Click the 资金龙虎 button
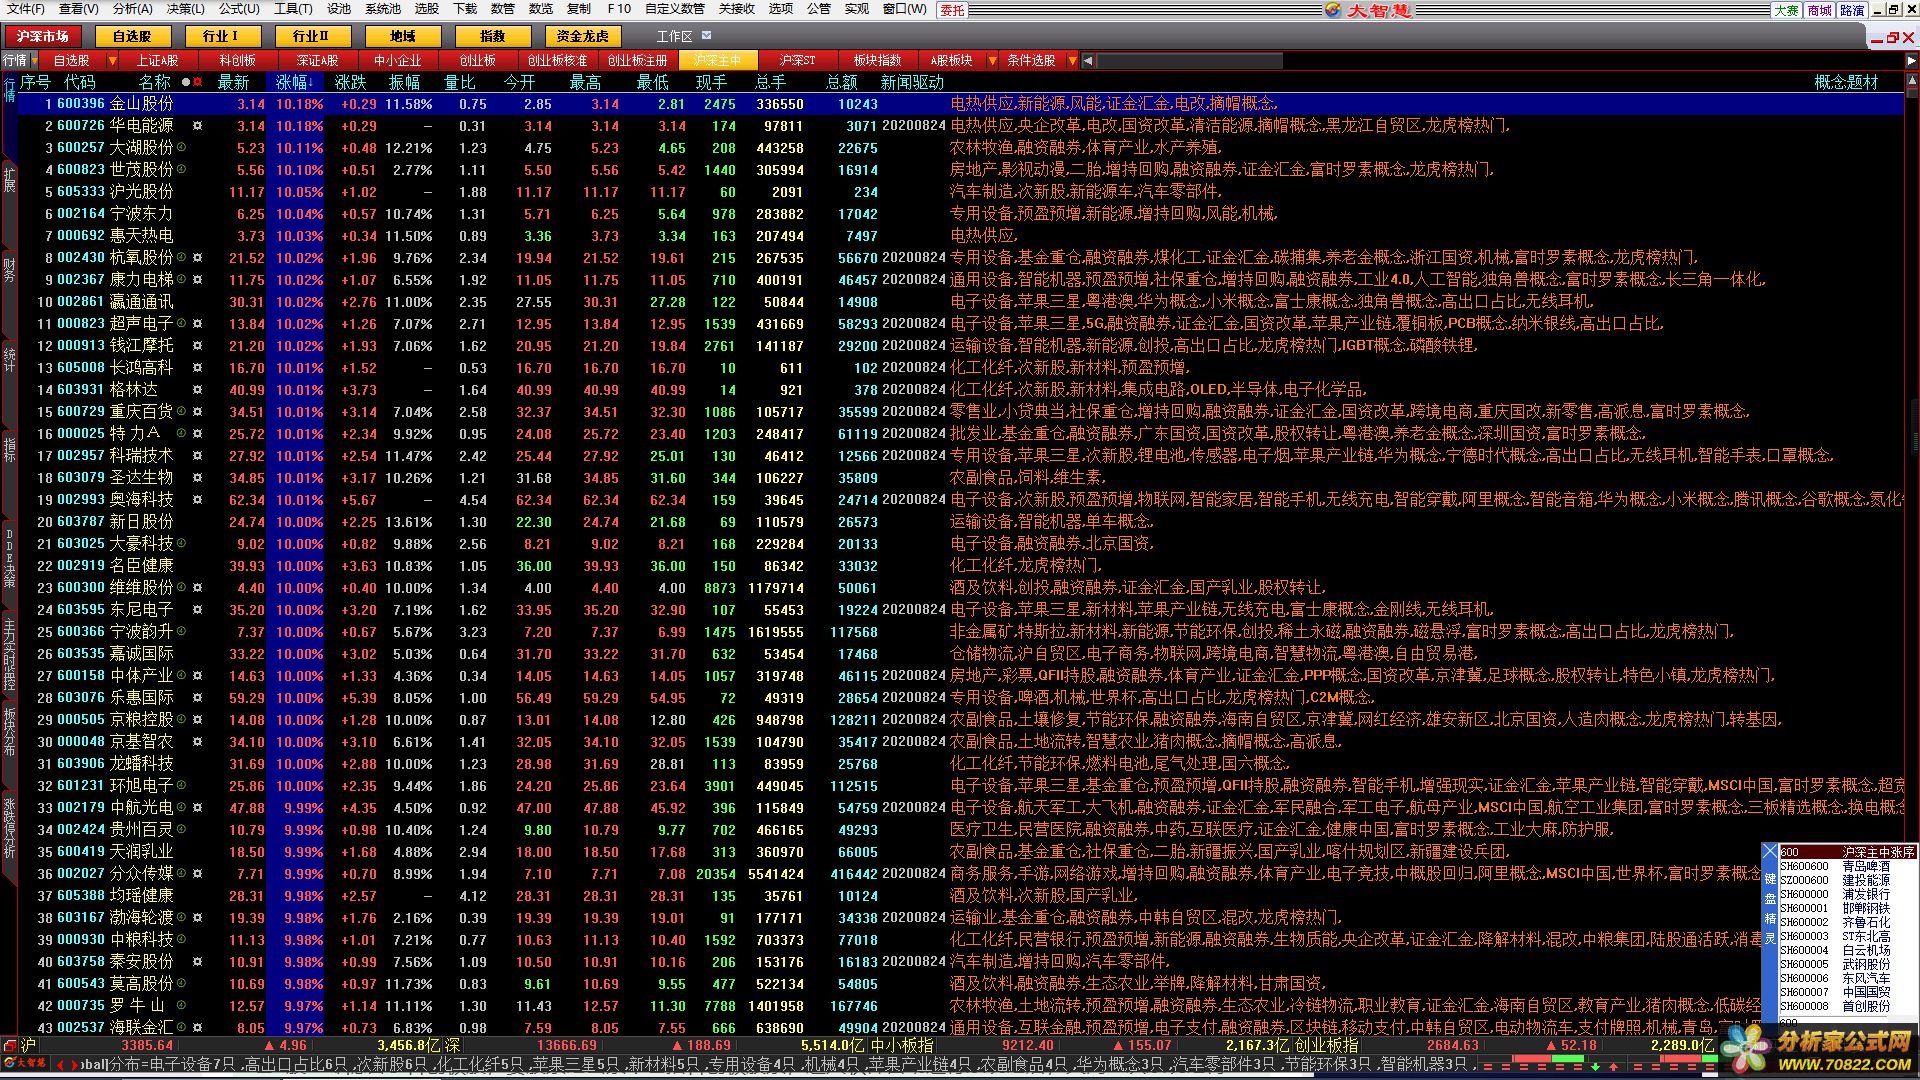Screen dimensions: 1920x1080 [583, 36]
